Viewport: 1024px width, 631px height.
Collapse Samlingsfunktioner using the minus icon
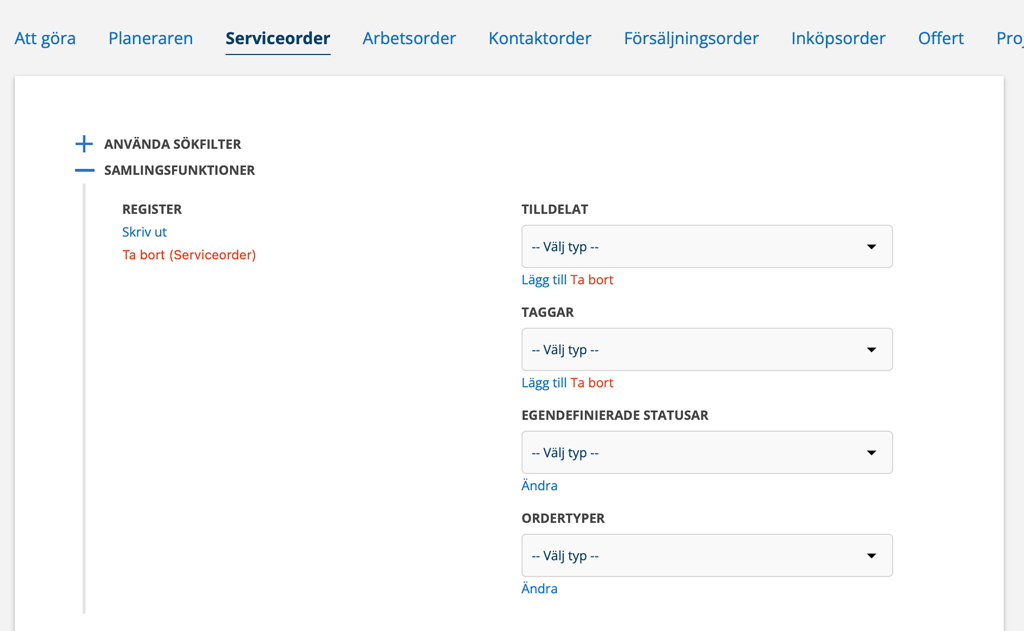[84, 170]
